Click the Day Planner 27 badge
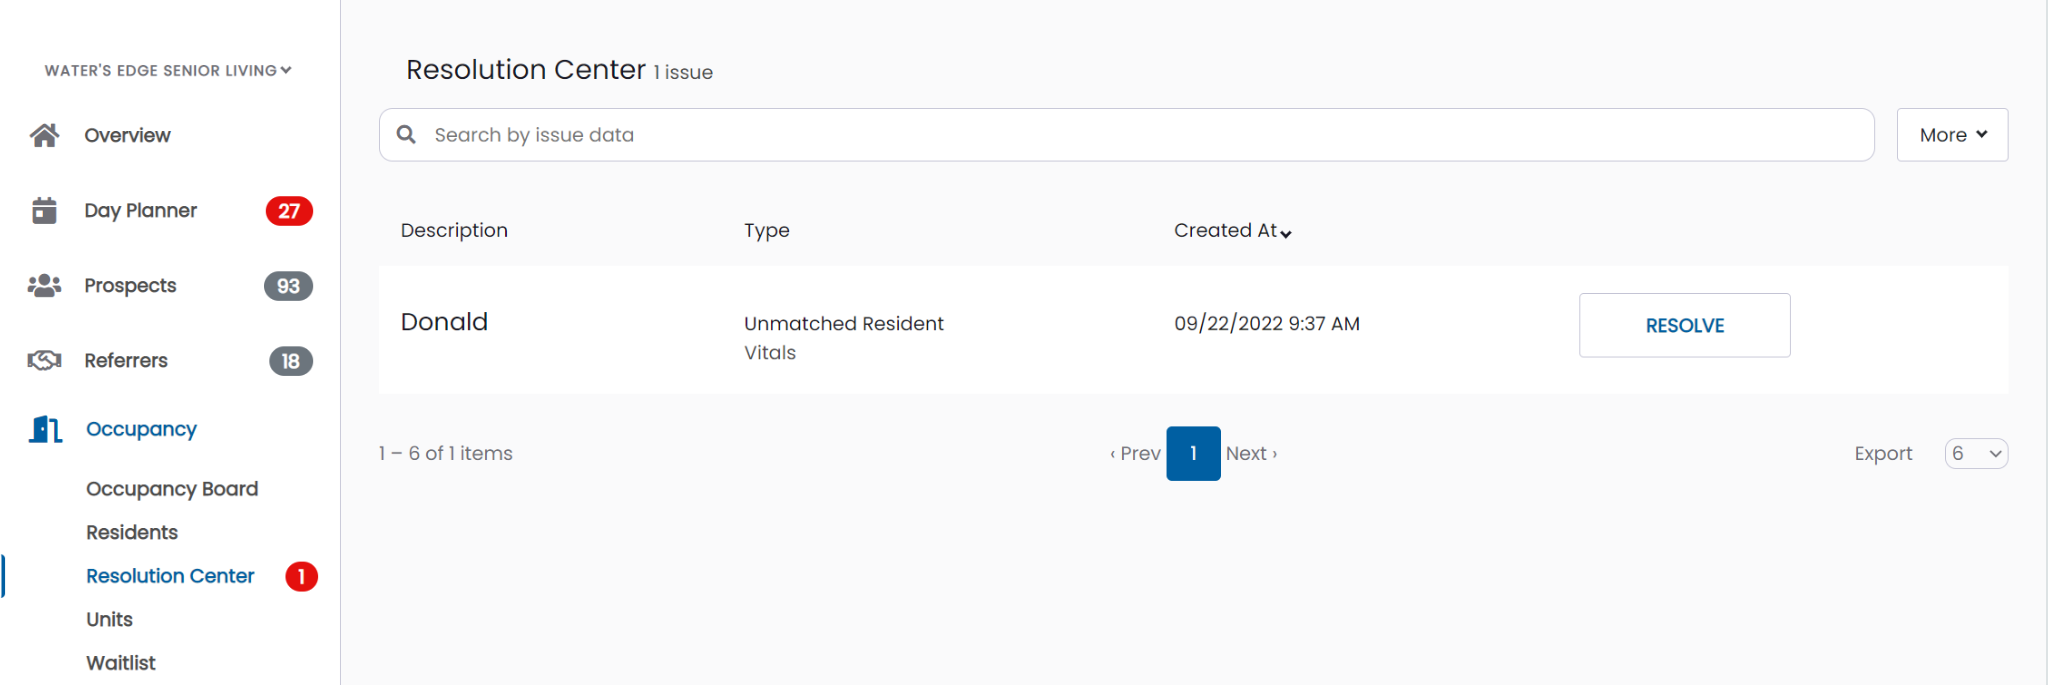Screen dimensions: 2048x685 click(x=289, y=211)
